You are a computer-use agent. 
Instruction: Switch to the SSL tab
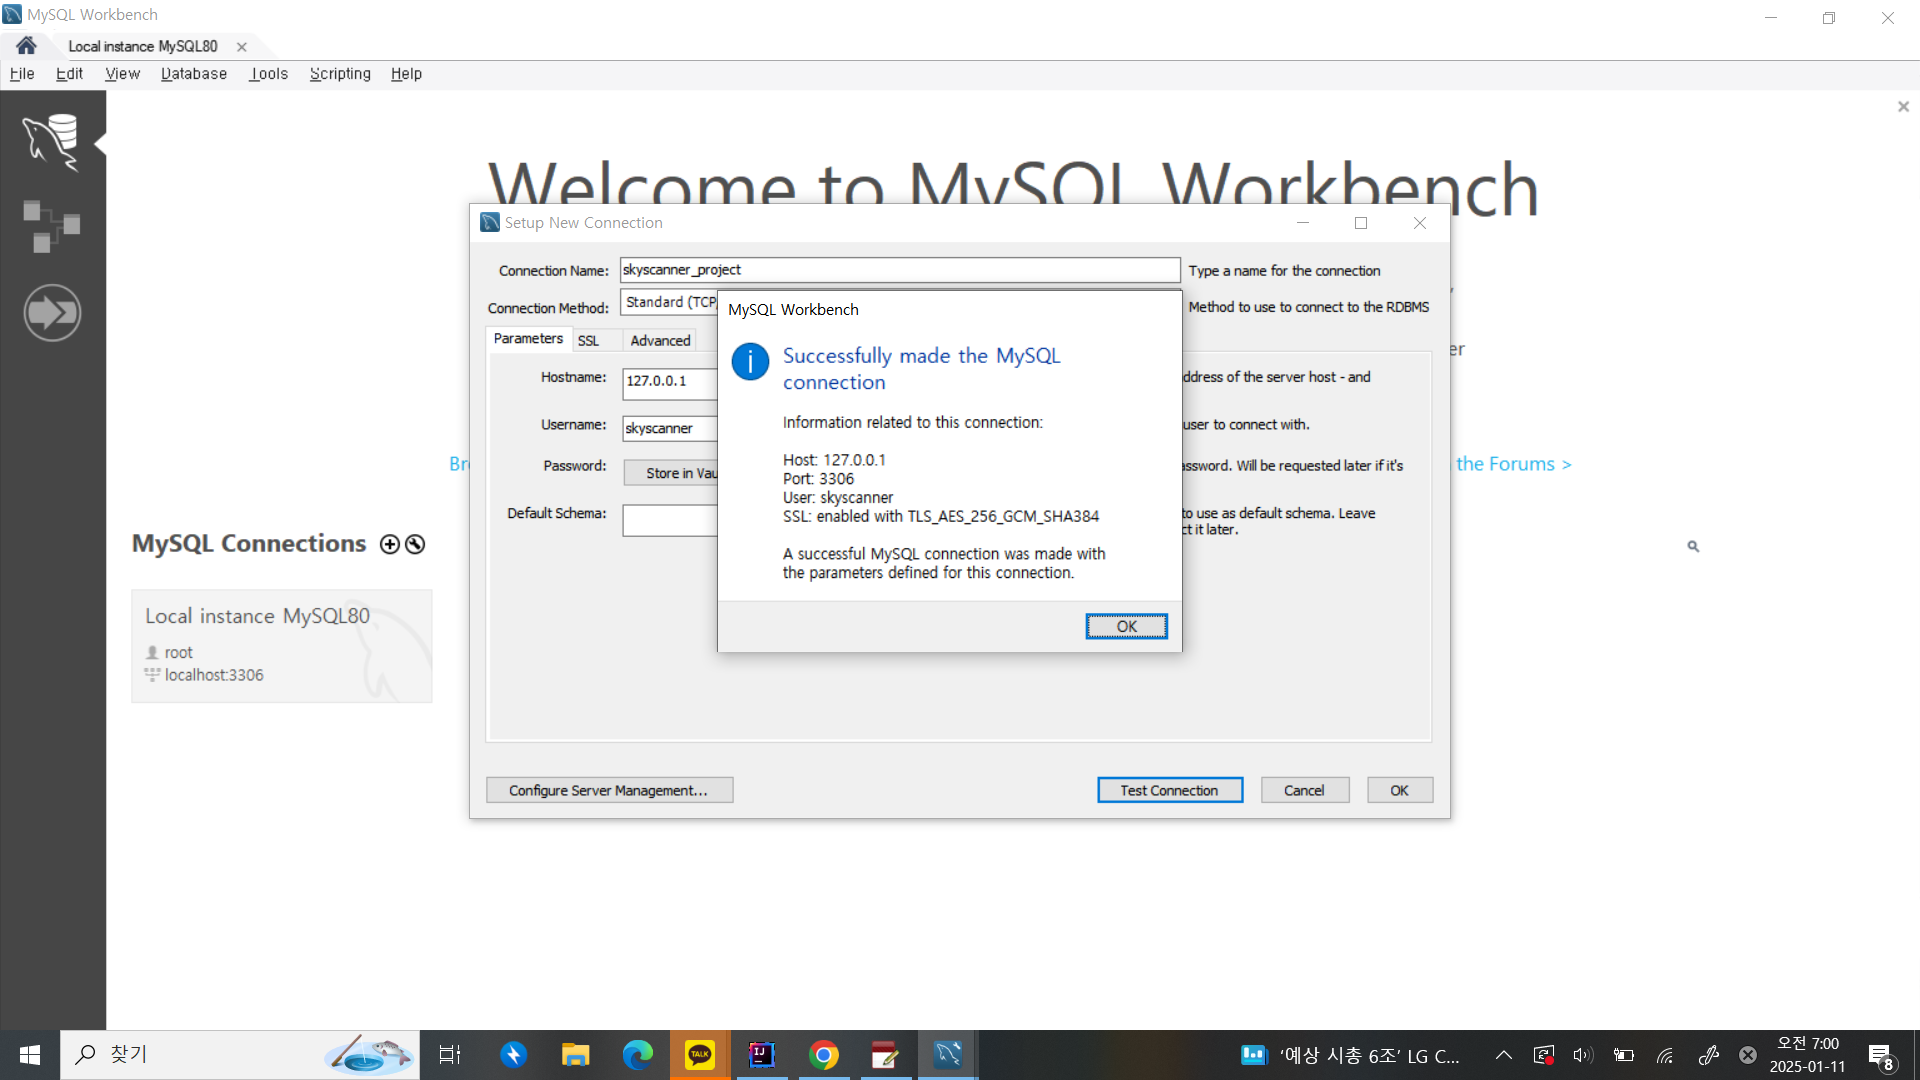pos(589,341)
